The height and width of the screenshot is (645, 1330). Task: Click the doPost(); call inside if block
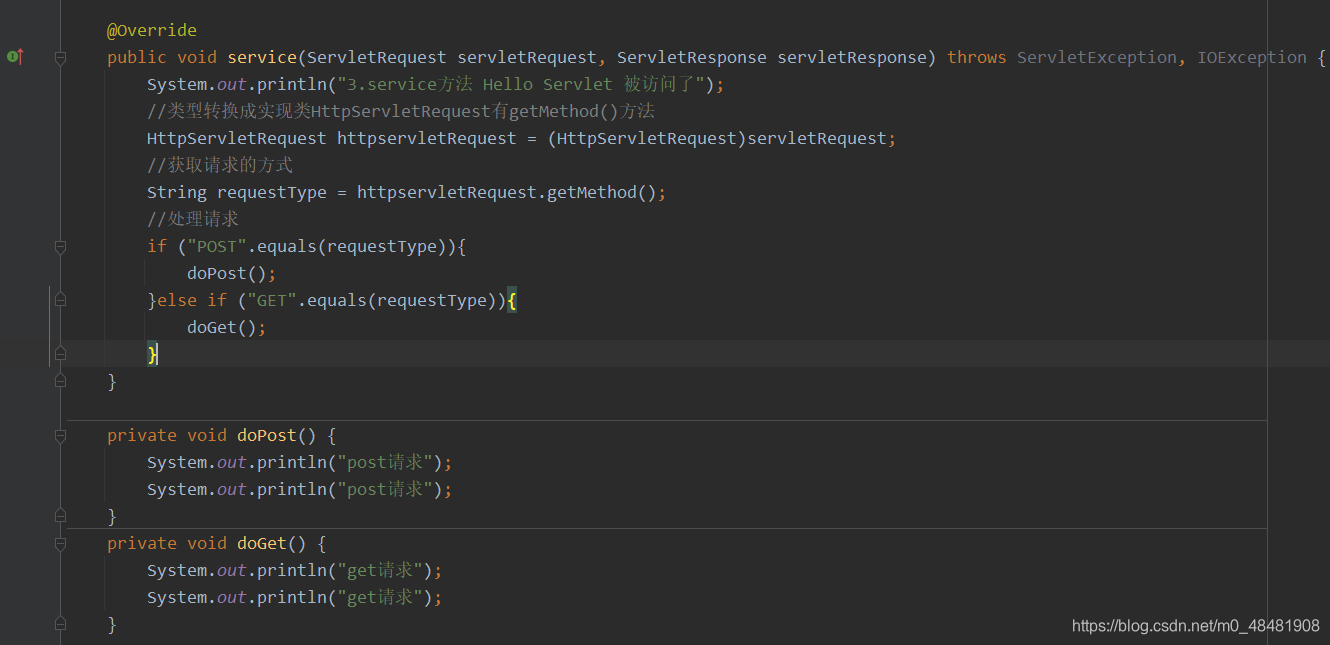point(232,273)
